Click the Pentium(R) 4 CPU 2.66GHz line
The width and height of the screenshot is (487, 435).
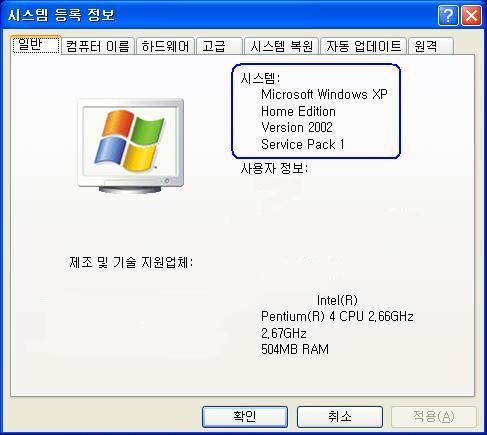(x=337, y=316)
